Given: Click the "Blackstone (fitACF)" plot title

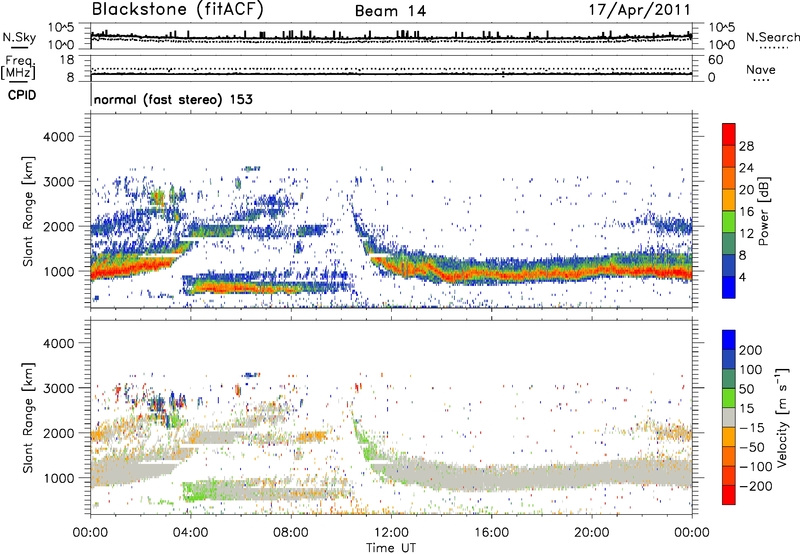Looking at the screenshot, I should pyautogui.click(x=178, y=9).
